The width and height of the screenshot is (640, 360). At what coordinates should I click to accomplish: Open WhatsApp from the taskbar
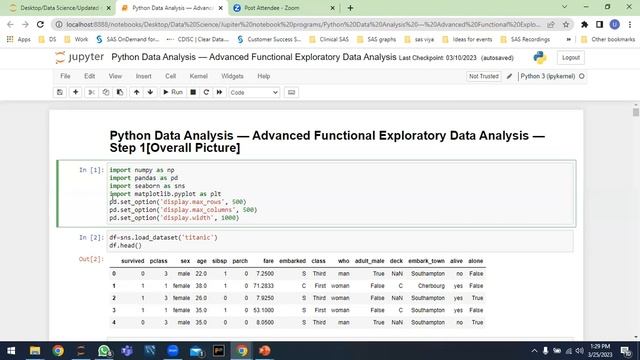[x=104, y=351]
